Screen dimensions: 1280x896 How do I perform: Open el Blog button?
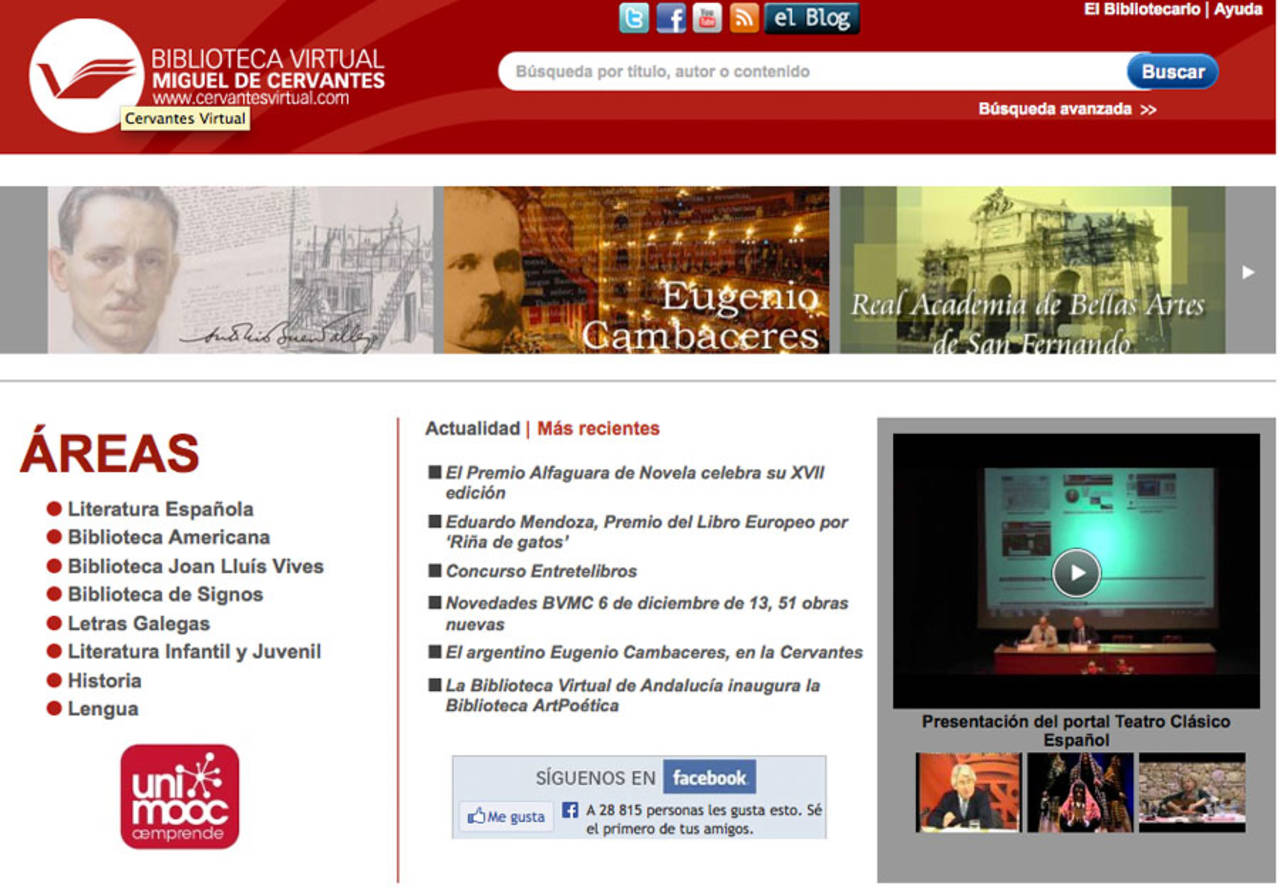(811, 18)
